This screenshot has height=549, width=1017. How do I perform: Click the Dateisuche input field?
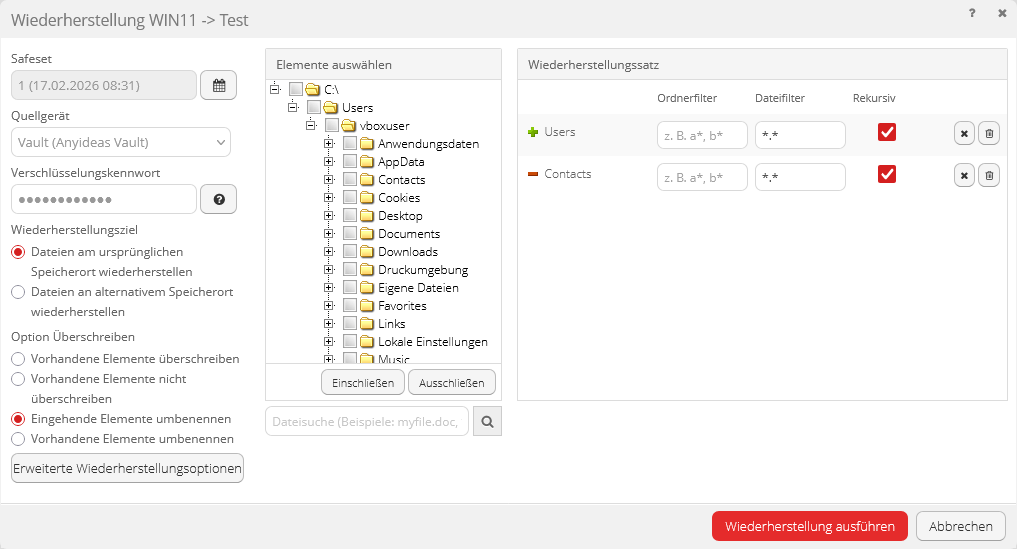pos(367,422)
